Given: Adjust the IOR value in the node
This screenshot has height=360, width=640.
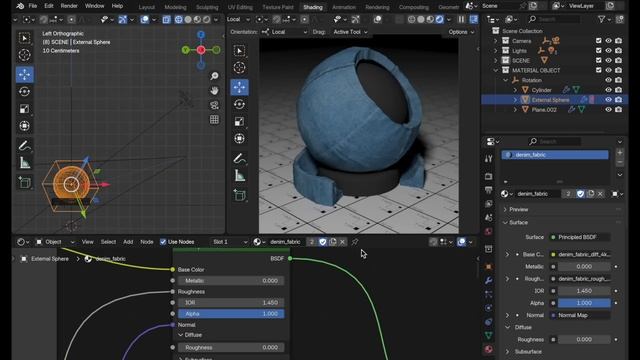Looking at the screenshot, I should point(231,303).
